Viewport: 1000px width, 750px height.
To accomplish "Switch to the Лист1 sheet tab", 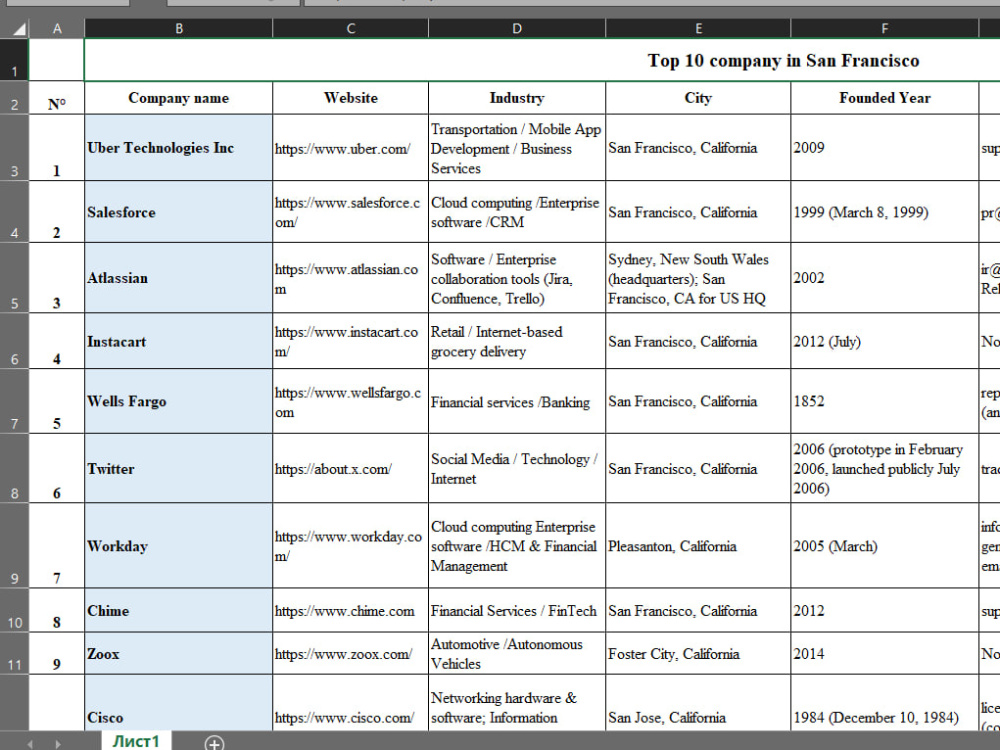I will pyautogui.click(x=136, y=741).
